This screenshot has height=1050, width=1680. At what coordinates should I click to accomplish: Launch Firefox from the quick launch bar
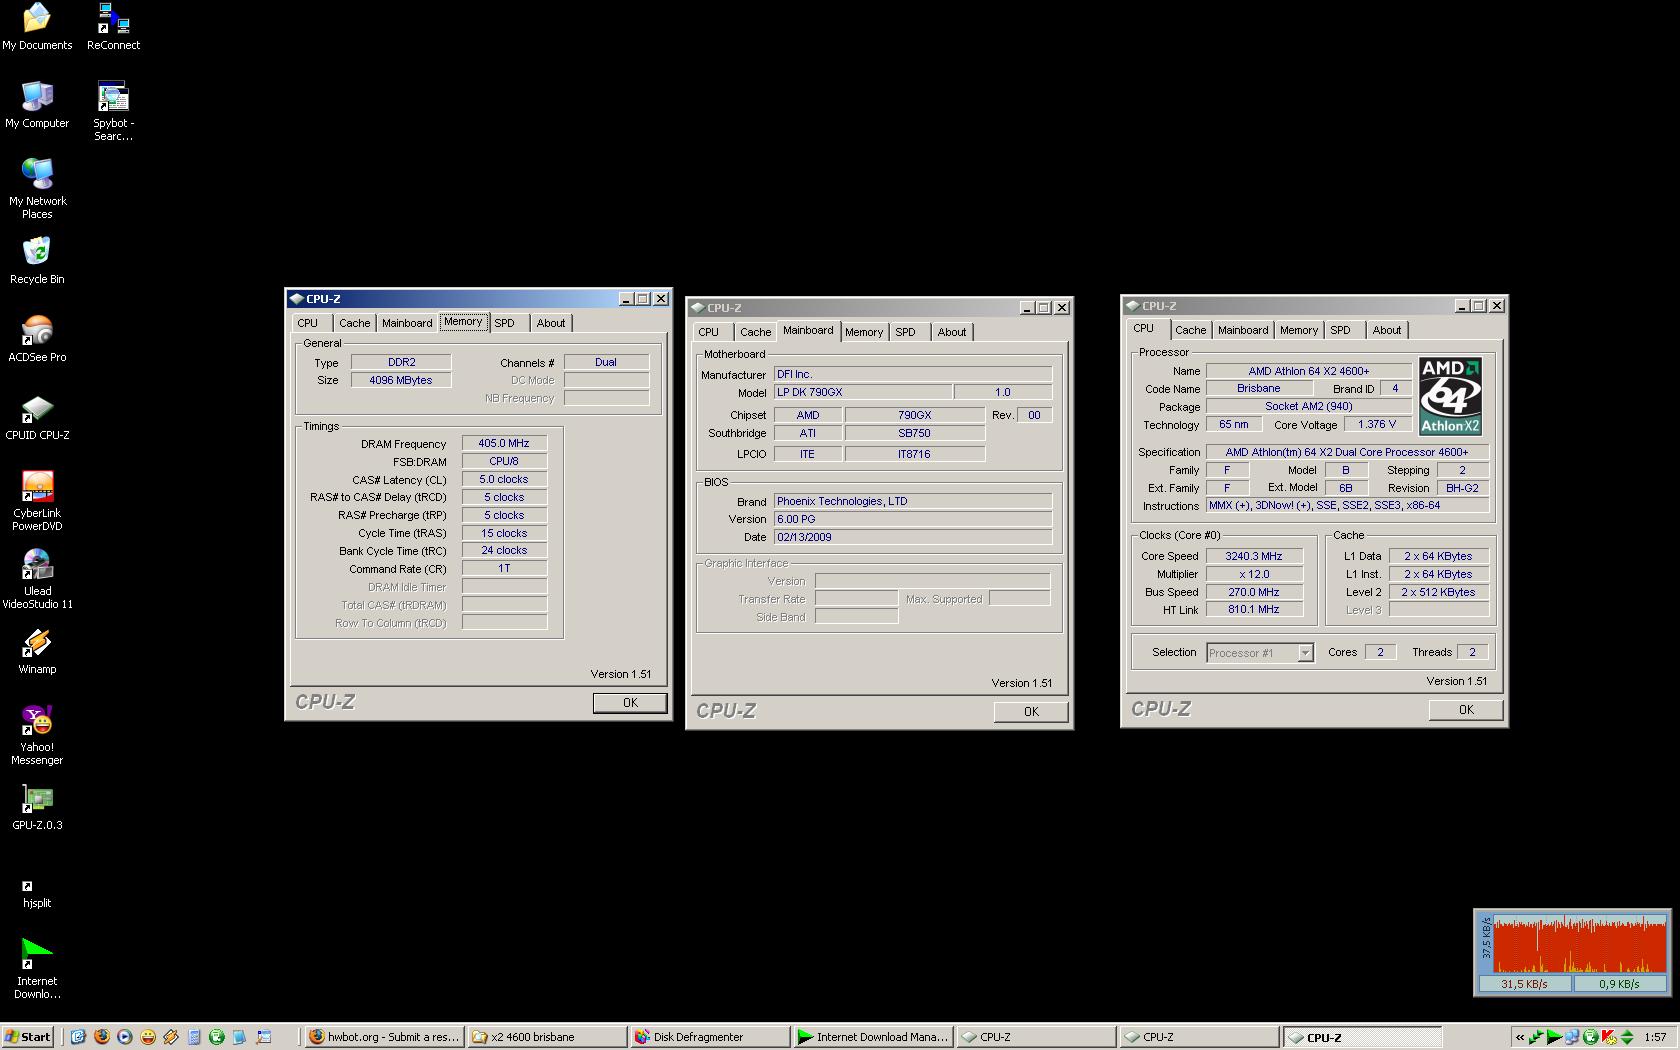click(102, 1037)
